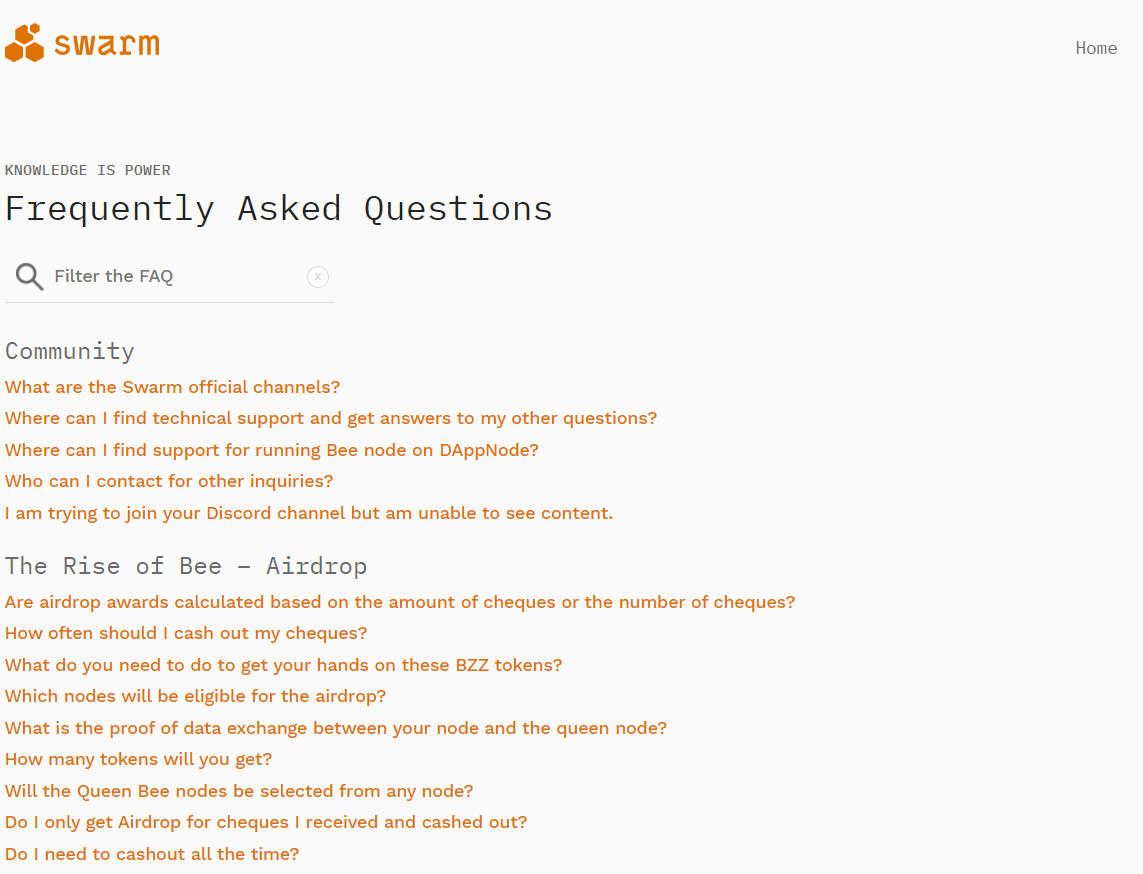Click "Do I need to cashout all the time?"
Image resolution: width=1143 pixels, height=874 pixels.
(x=152, y=854)
